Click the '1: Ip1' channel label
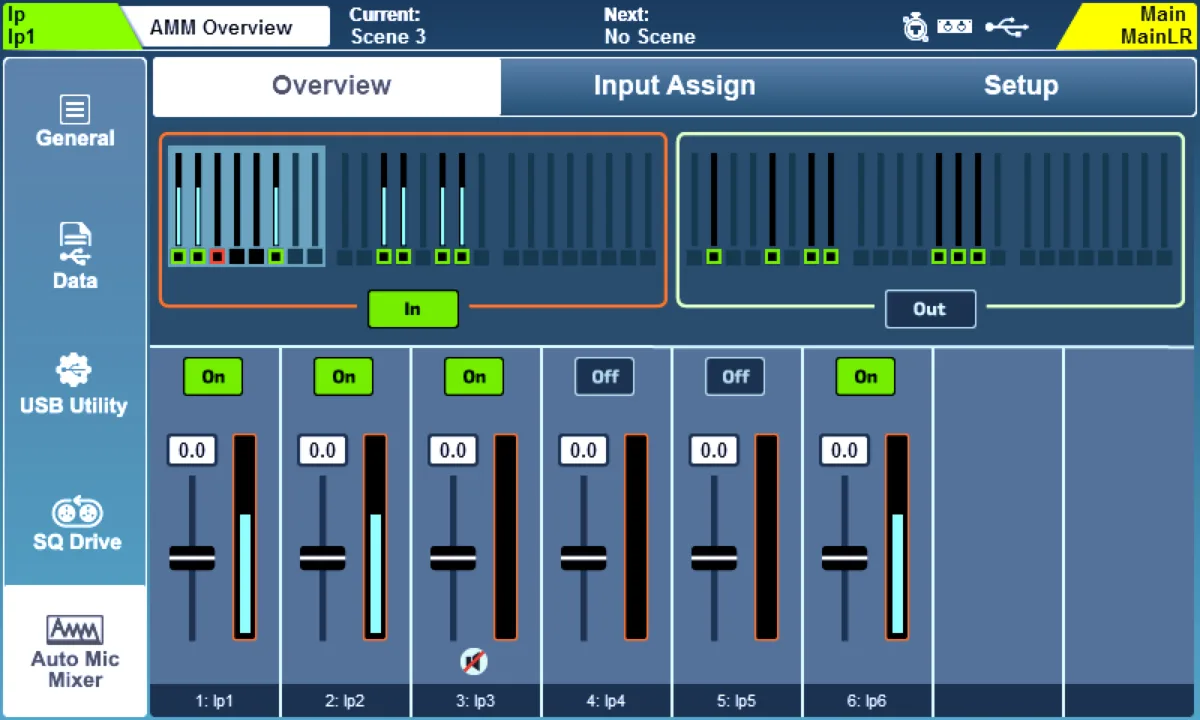 tap(214, 701)
